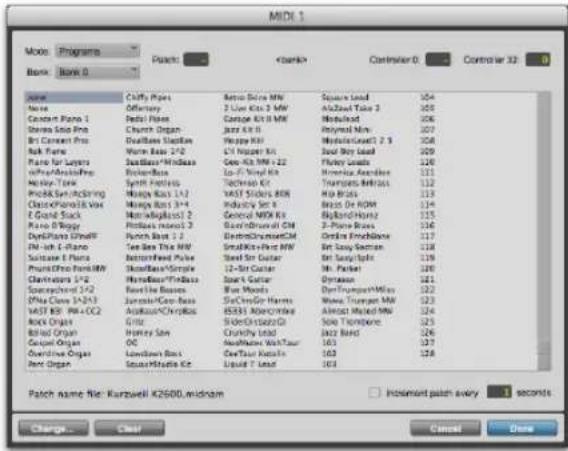Select patch number 113

click(427, 194)
